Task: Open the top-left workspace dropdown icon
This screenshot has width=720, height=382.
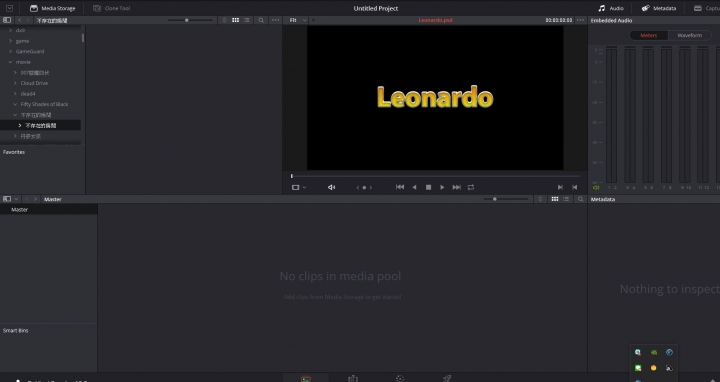Action: point(9,8)
